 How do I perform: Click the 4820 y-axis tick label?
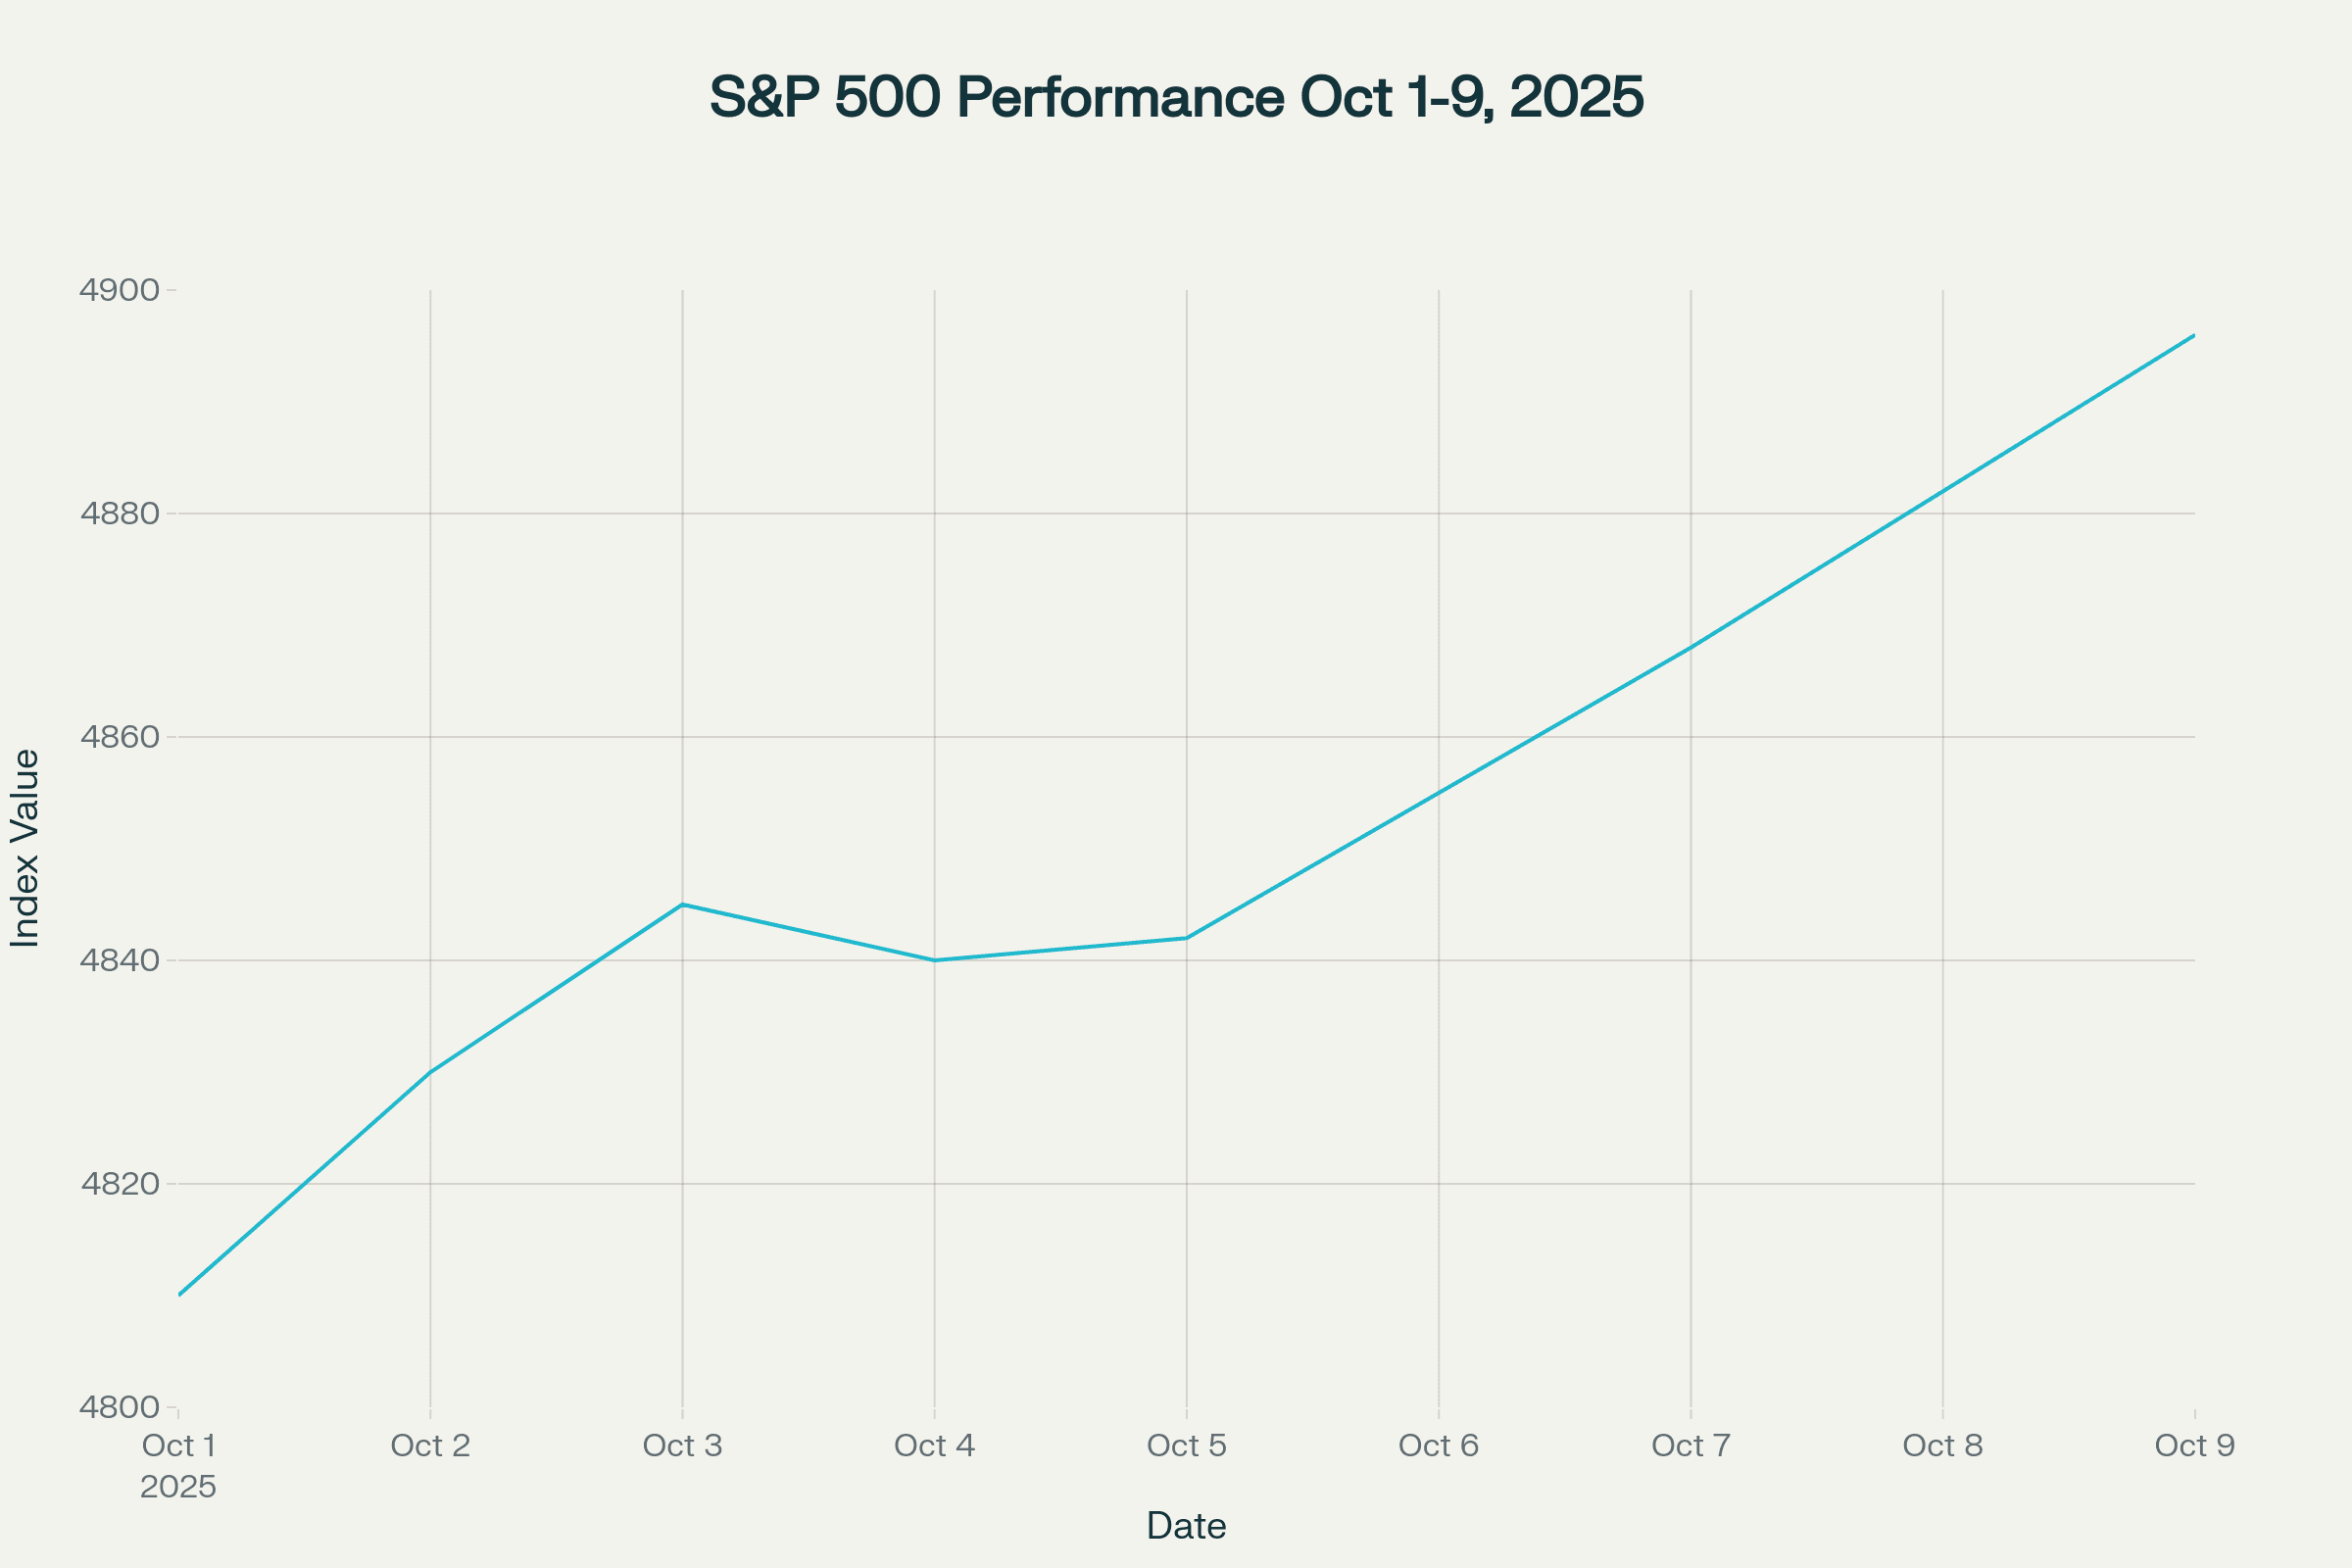(120, 1184)
